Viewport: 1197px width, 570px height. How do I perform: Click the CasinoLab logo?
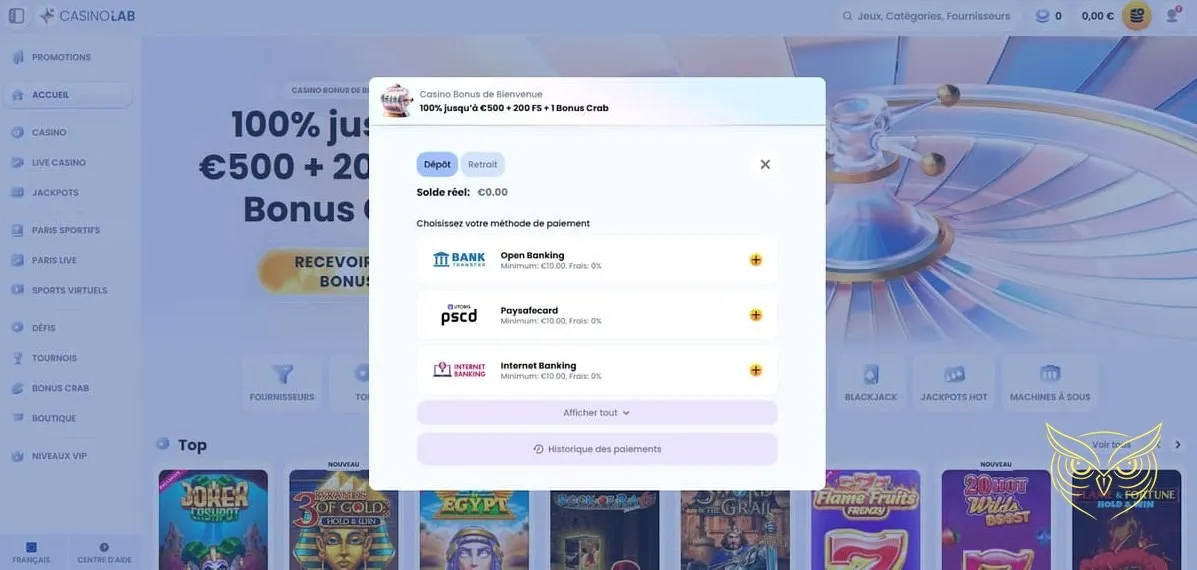(x=87, y=15)
